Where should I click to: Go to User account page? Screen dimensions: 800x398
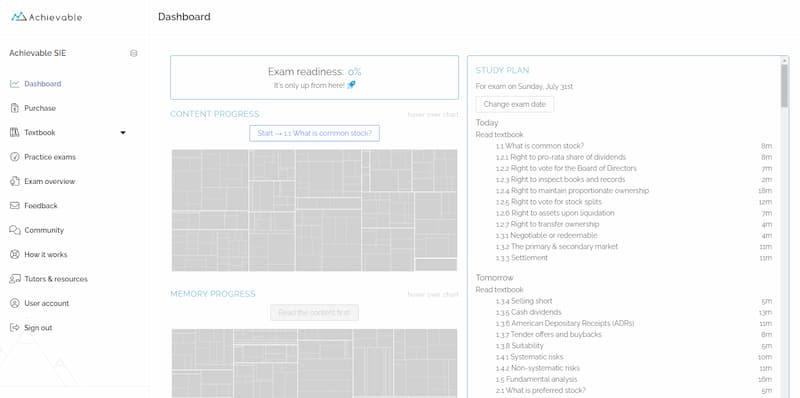(46, 303)
